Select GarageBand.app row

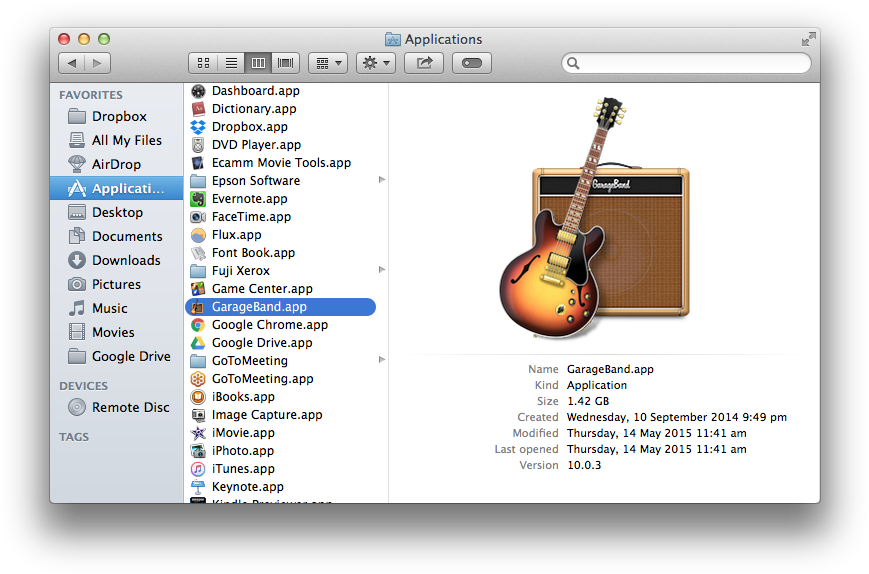[280, 307]
